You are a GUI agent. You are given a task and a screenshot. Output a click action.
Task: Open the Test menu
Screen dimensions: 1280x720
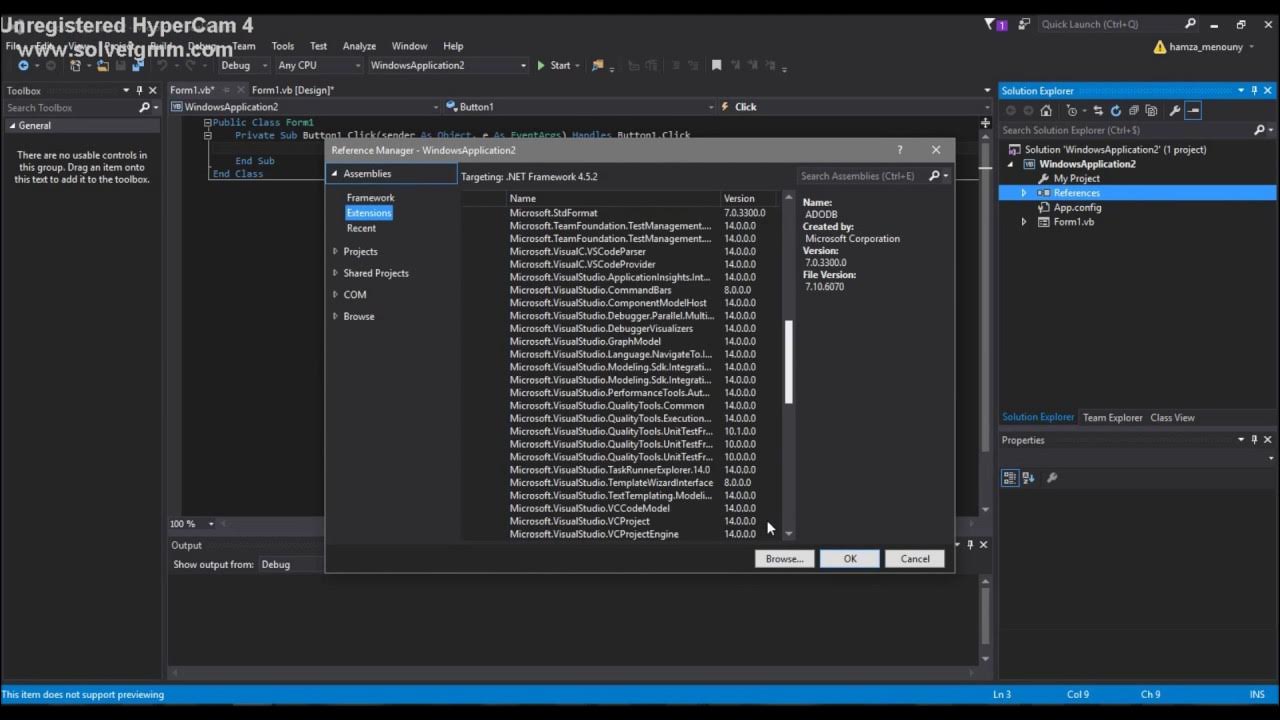[x=318, y=46]
